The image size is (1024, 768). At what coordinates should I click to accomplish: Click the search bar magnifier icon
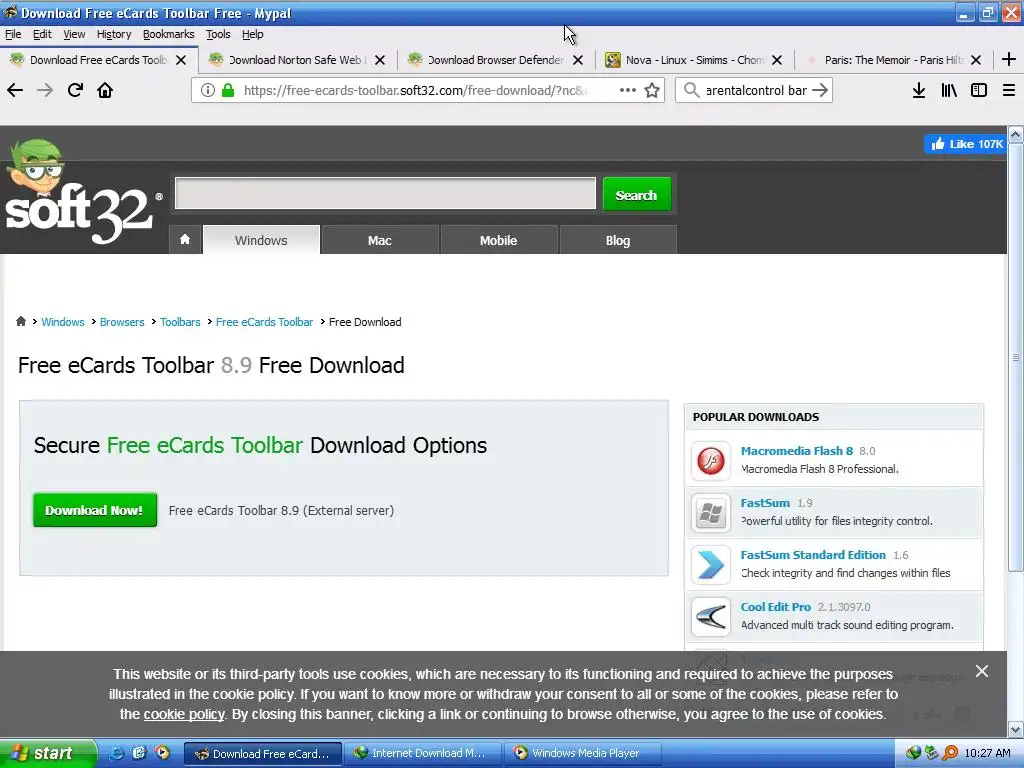click(691, 90)
